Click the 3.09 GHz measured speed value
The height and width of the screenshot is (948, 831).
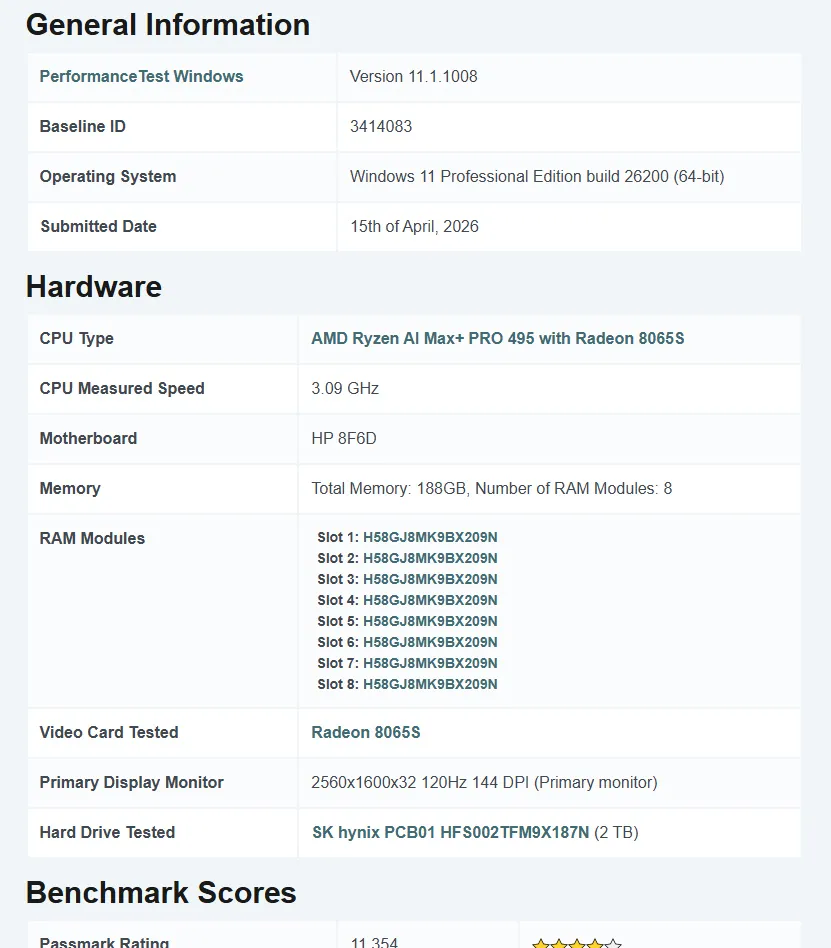click(x=345, y=389)
